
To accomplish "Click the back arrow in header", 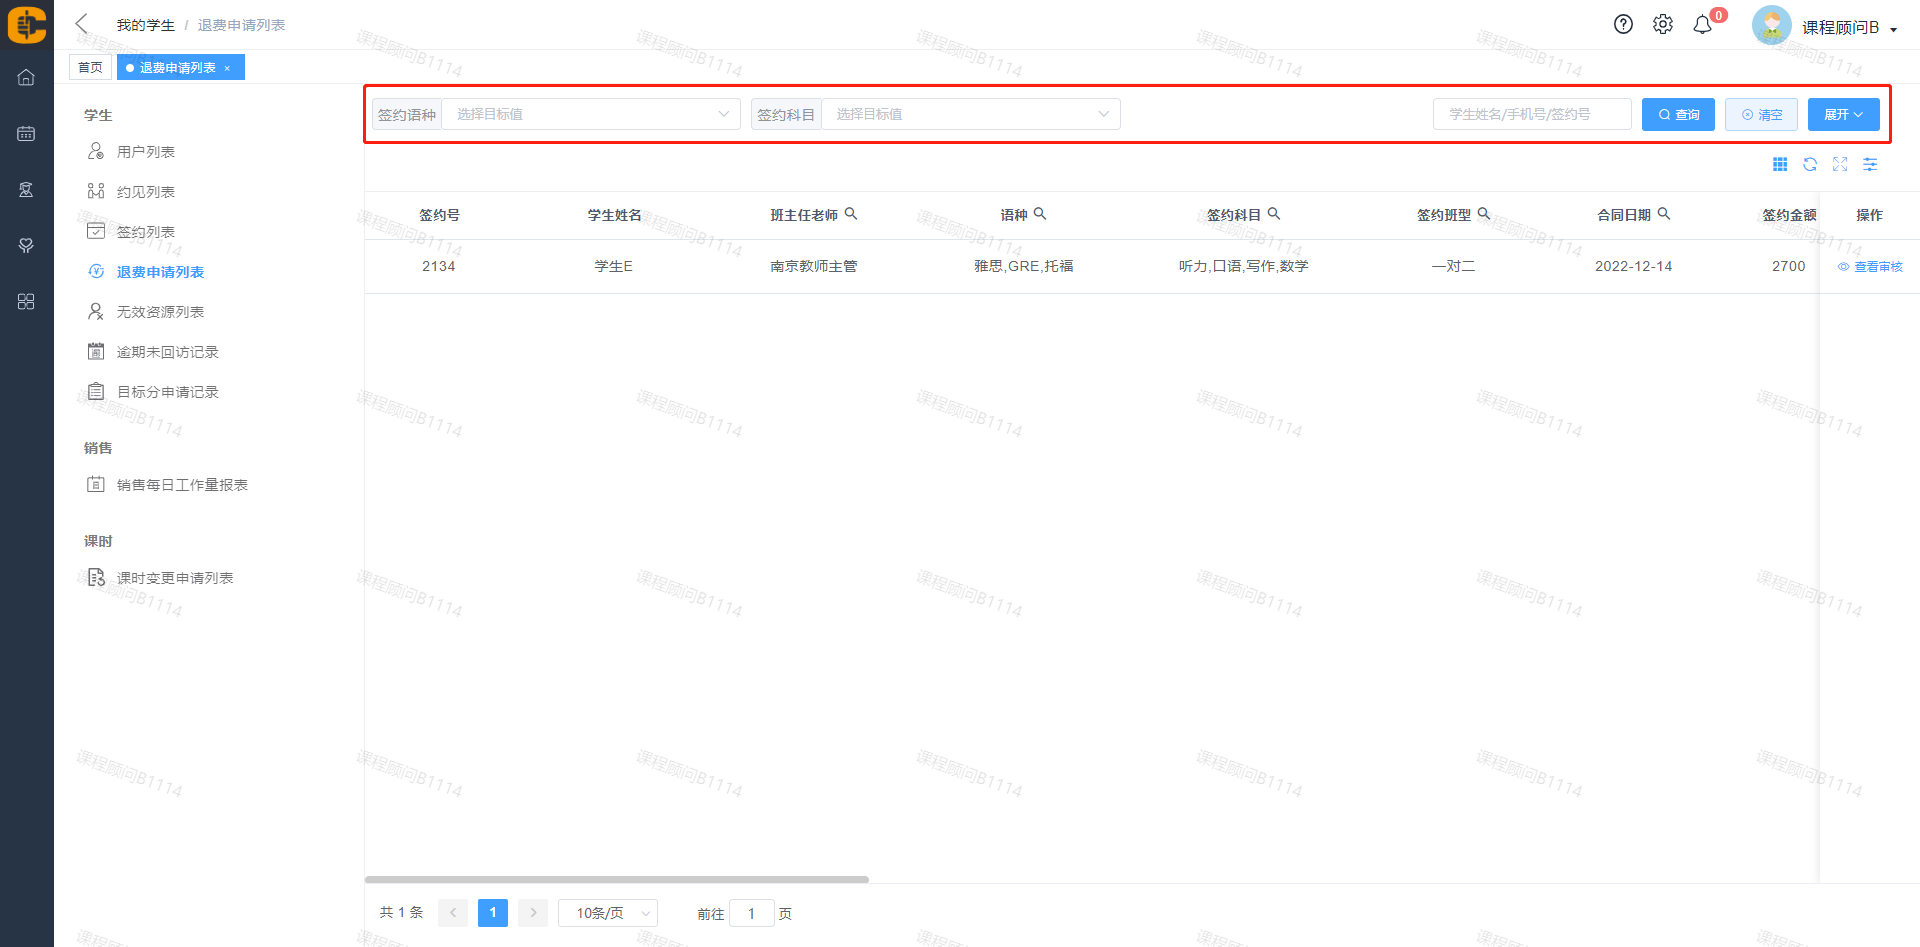I will (82, 24).
